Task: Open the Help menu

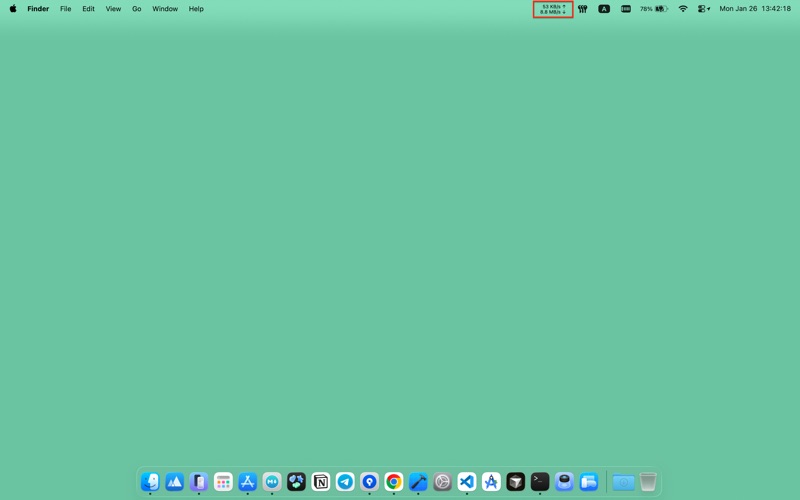Action: click(196, 9)
